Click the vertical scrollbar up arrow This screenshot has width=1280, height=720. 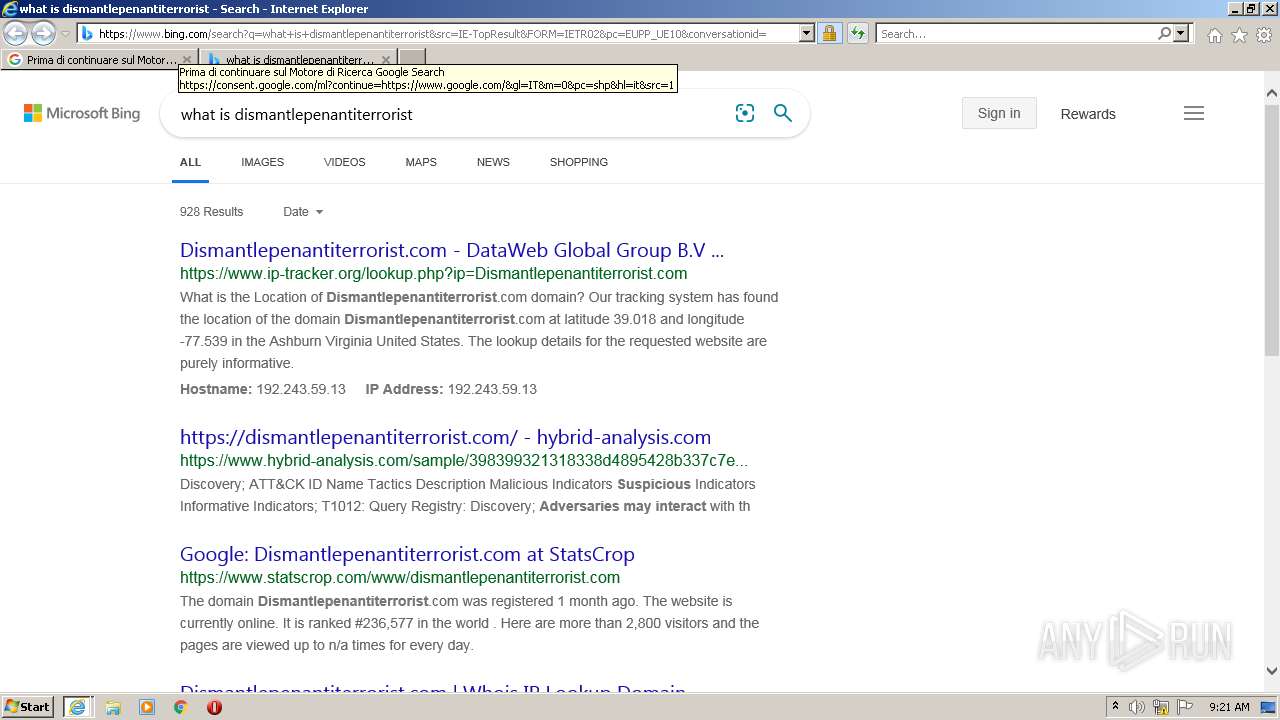[x=1272, y=94]
